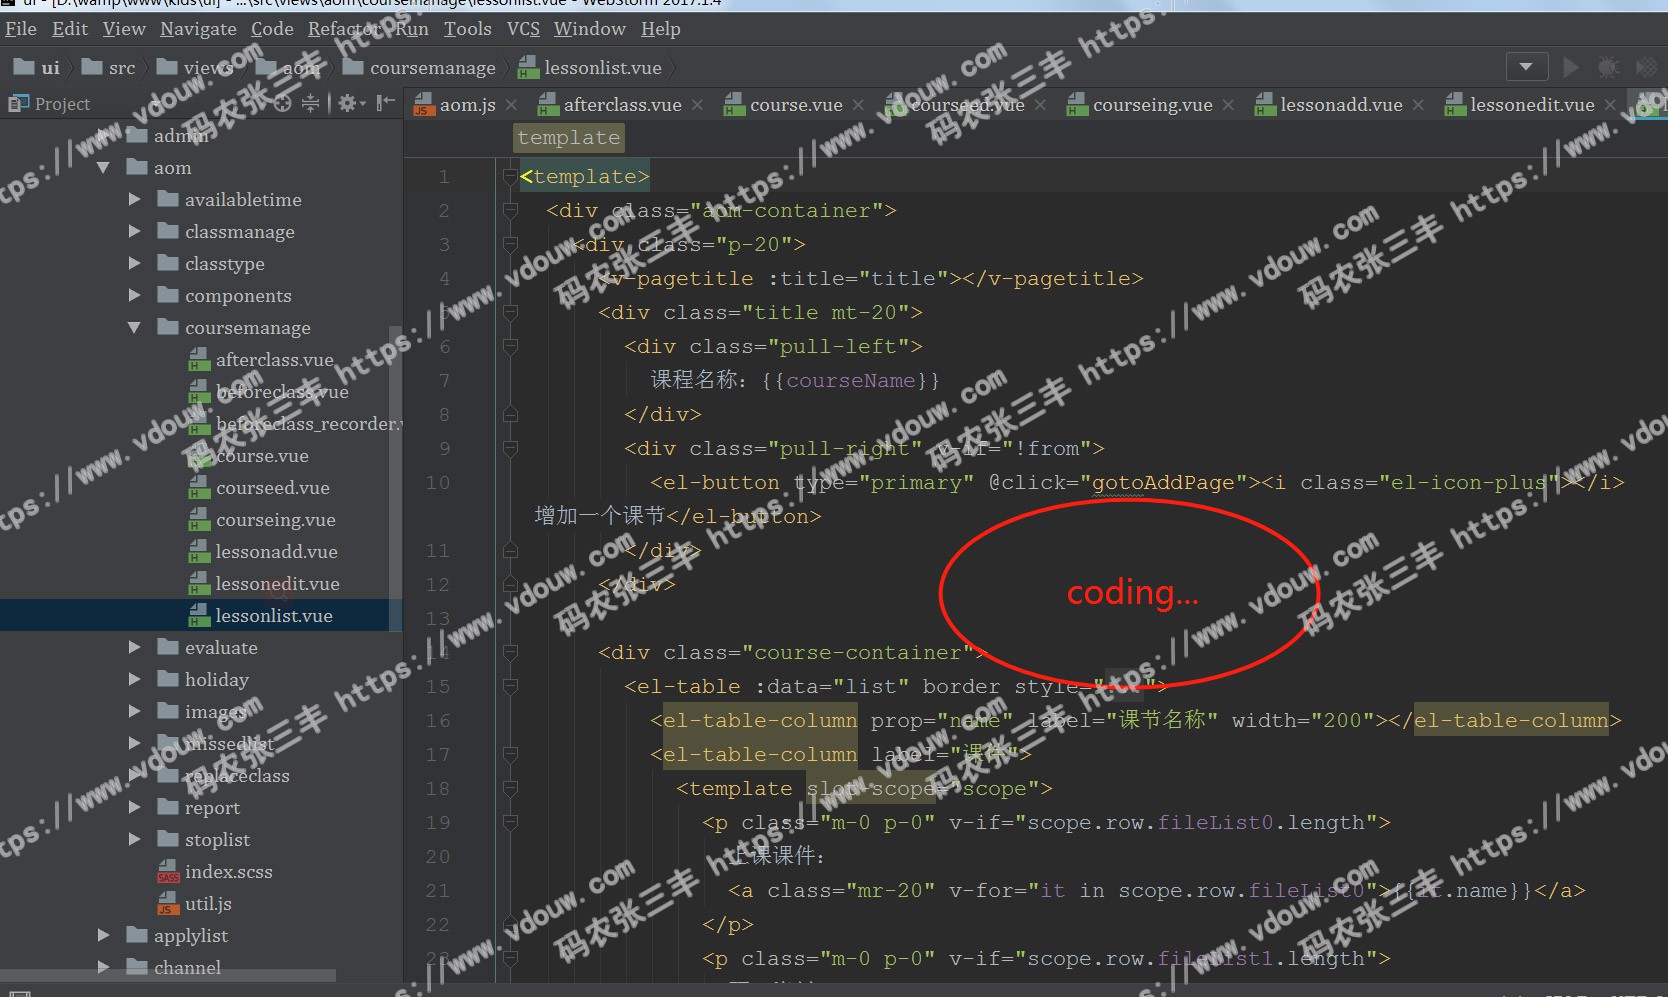Close the aom.js editor tab
This screenshot has width=1668, height=997.
(x=511, y=105)
